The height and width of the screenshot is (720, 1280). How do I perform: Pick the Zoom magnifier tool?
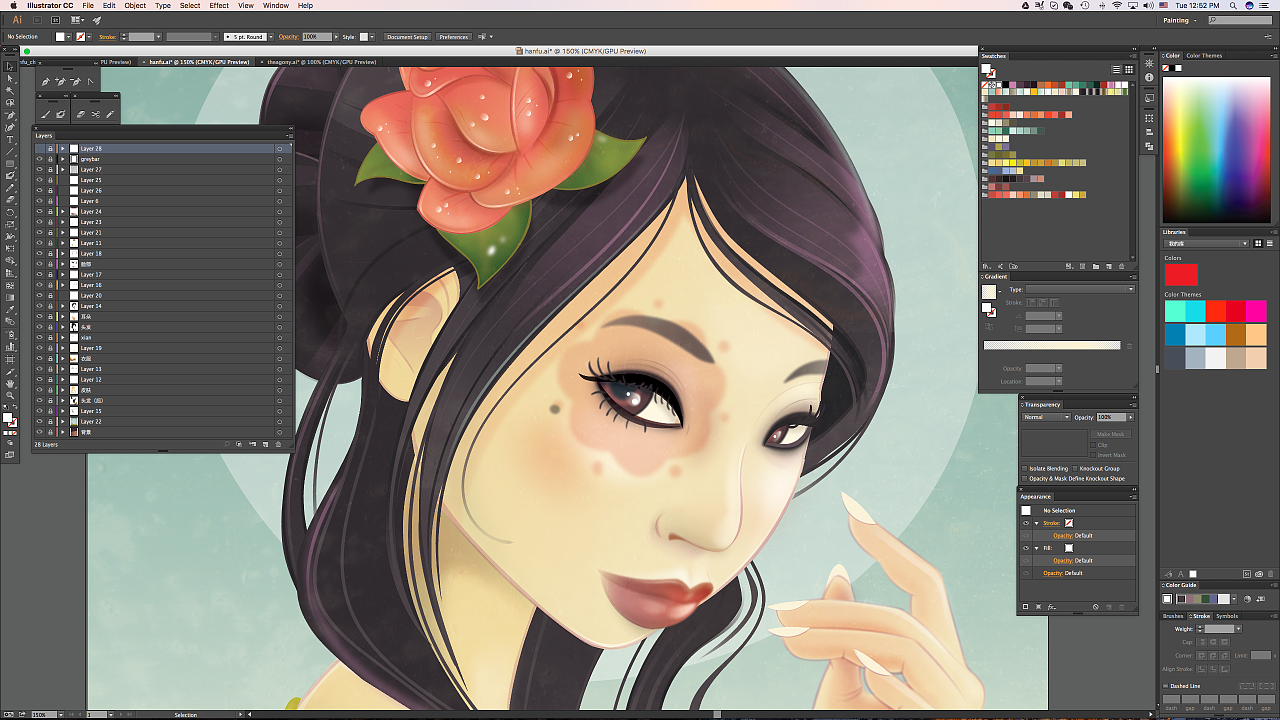tap(10, 395)
